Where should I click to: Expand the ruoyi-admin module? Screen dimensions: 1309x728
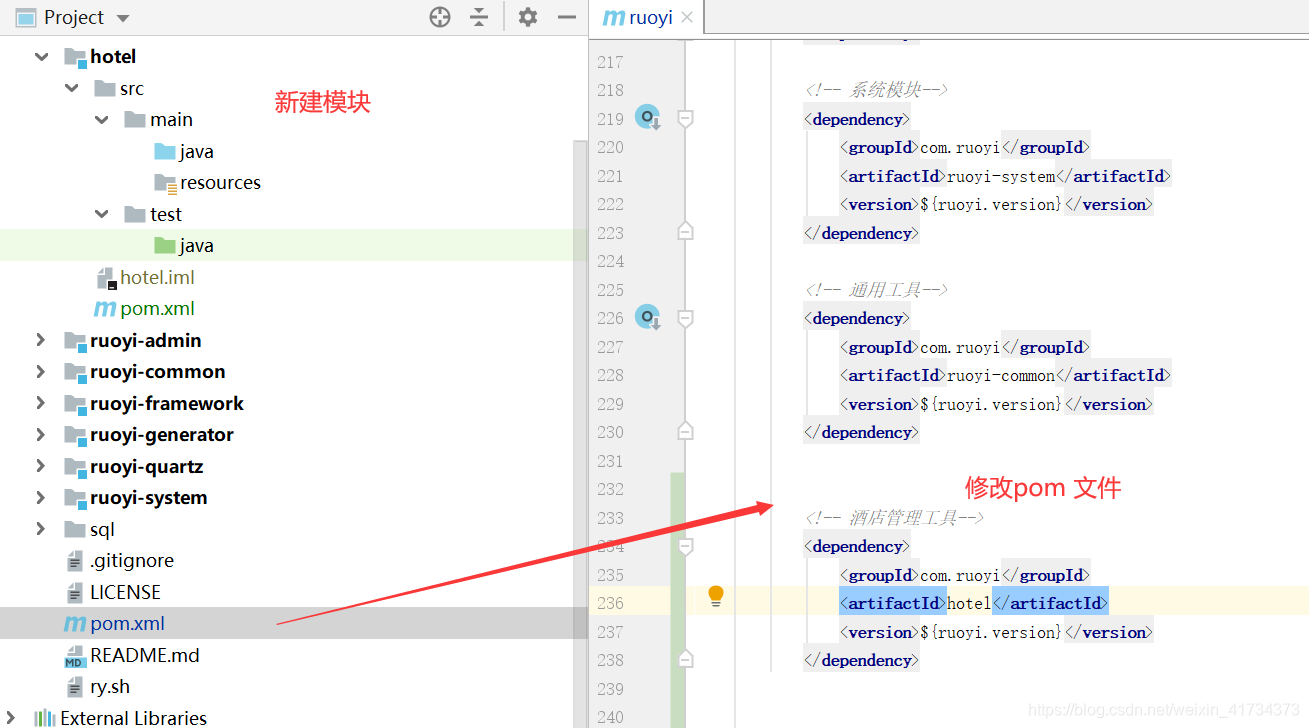tap(41, 340)
